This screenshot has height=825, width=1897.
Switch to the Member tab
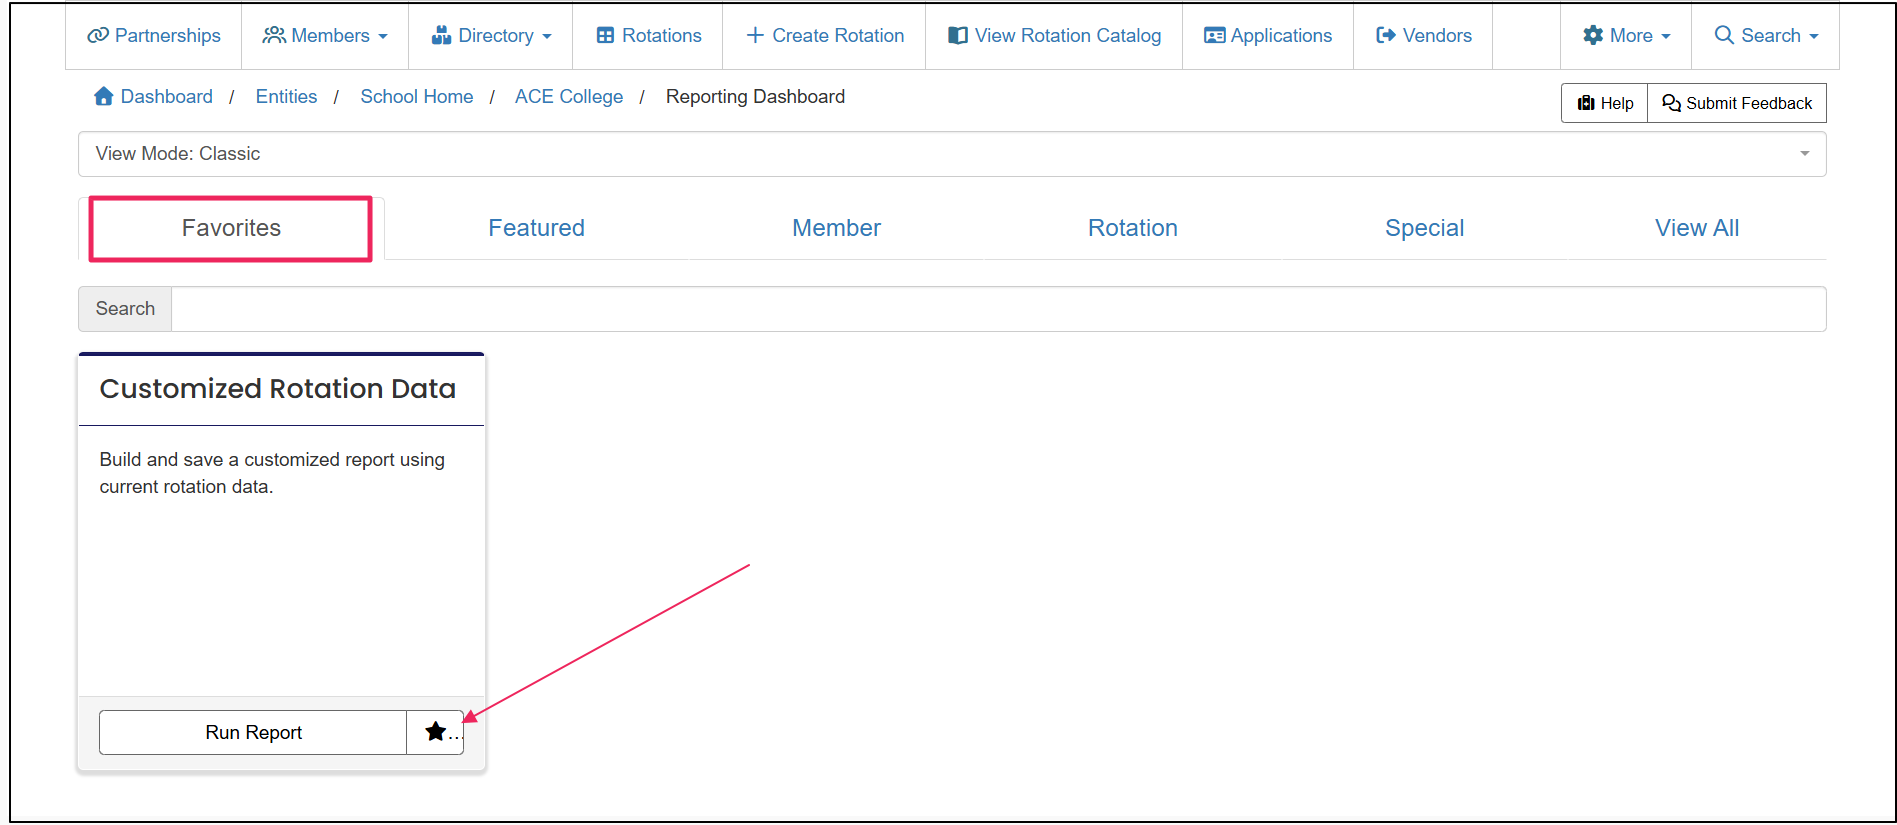[x=836, y=228]
